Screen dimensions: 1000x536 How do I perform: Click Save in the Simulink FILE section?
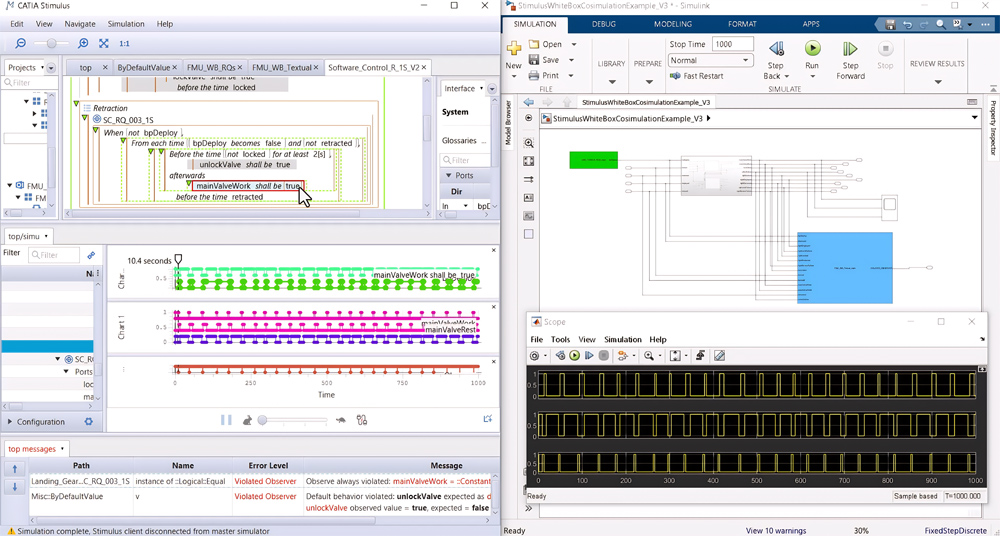(x=544, y=60)
